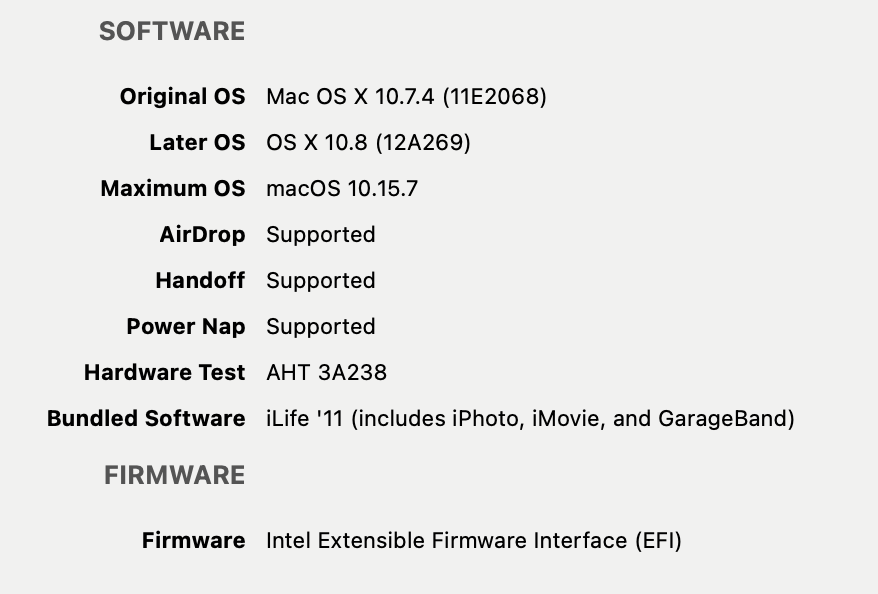Click the Later OS label
Screen dimensions: 878x594
[197, 143]
